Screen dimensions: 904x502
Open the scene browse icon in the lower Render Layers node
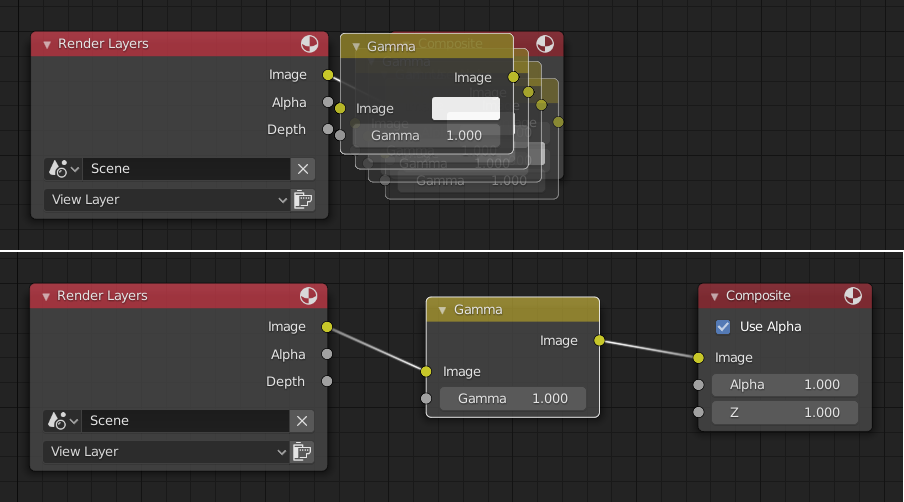[62, 421]
